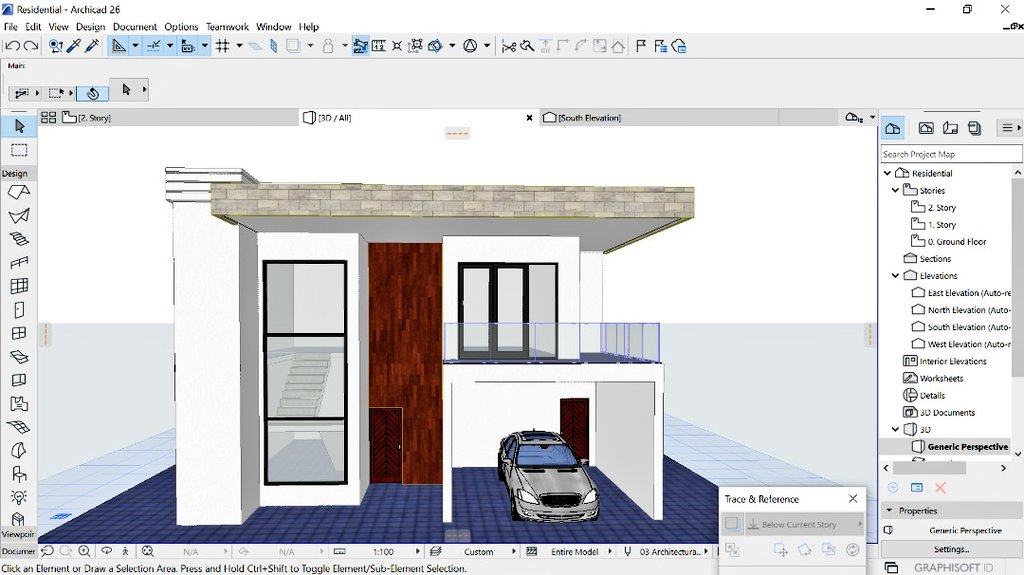Close the Trace & Reference palette

(x=853, y=499)
